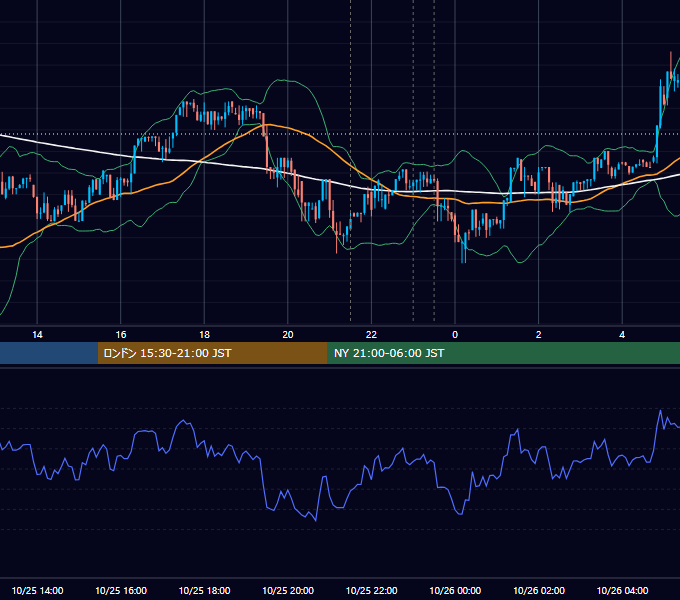The image size is (680, 600).
Task: Click hour label 16 on price chart axis
Action: click(x=121, y=335)
